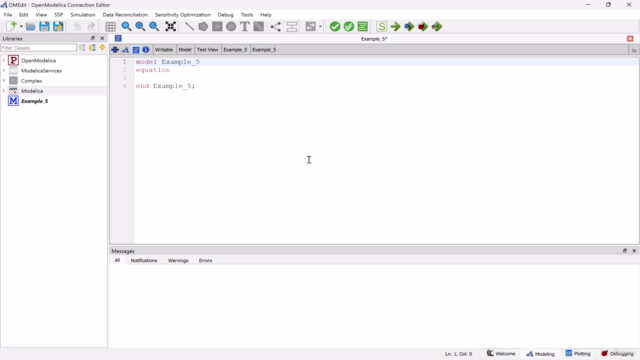Click the Simulate with Animation icon
The image size is (640, 360).
pyautogui.click(x=437, y=27)
